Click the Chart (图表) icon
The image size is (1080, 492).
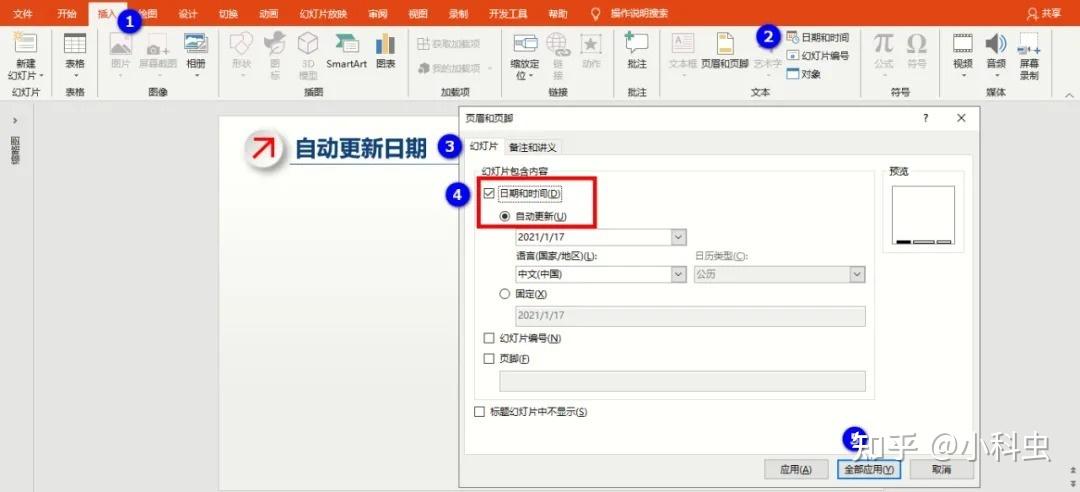(386, 43)
